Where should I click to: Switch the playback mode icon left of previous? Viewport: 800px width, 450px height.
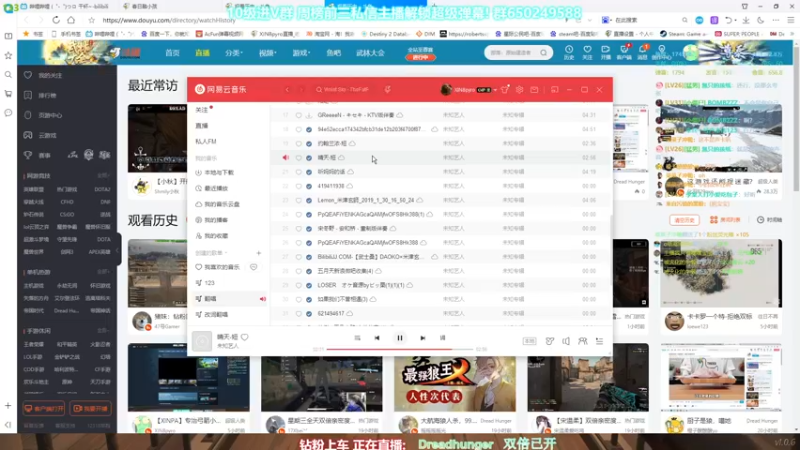(x=357, y=338)
